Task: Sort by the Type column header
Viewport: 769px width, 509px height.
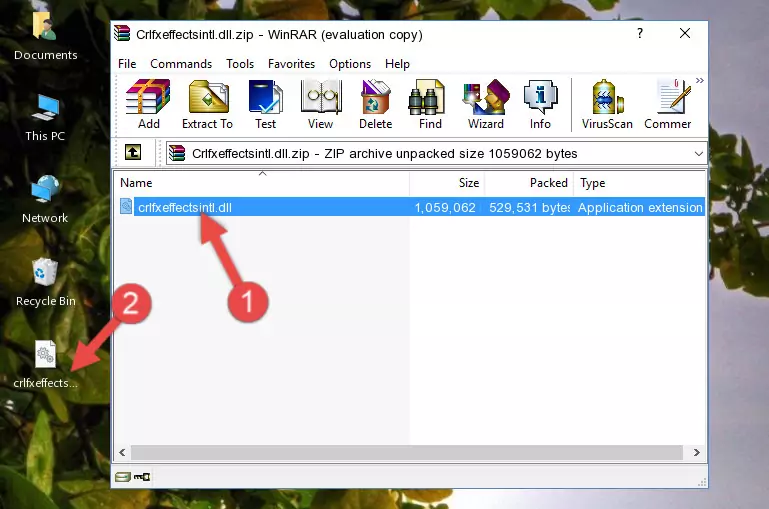Action: tap(639, 183)
